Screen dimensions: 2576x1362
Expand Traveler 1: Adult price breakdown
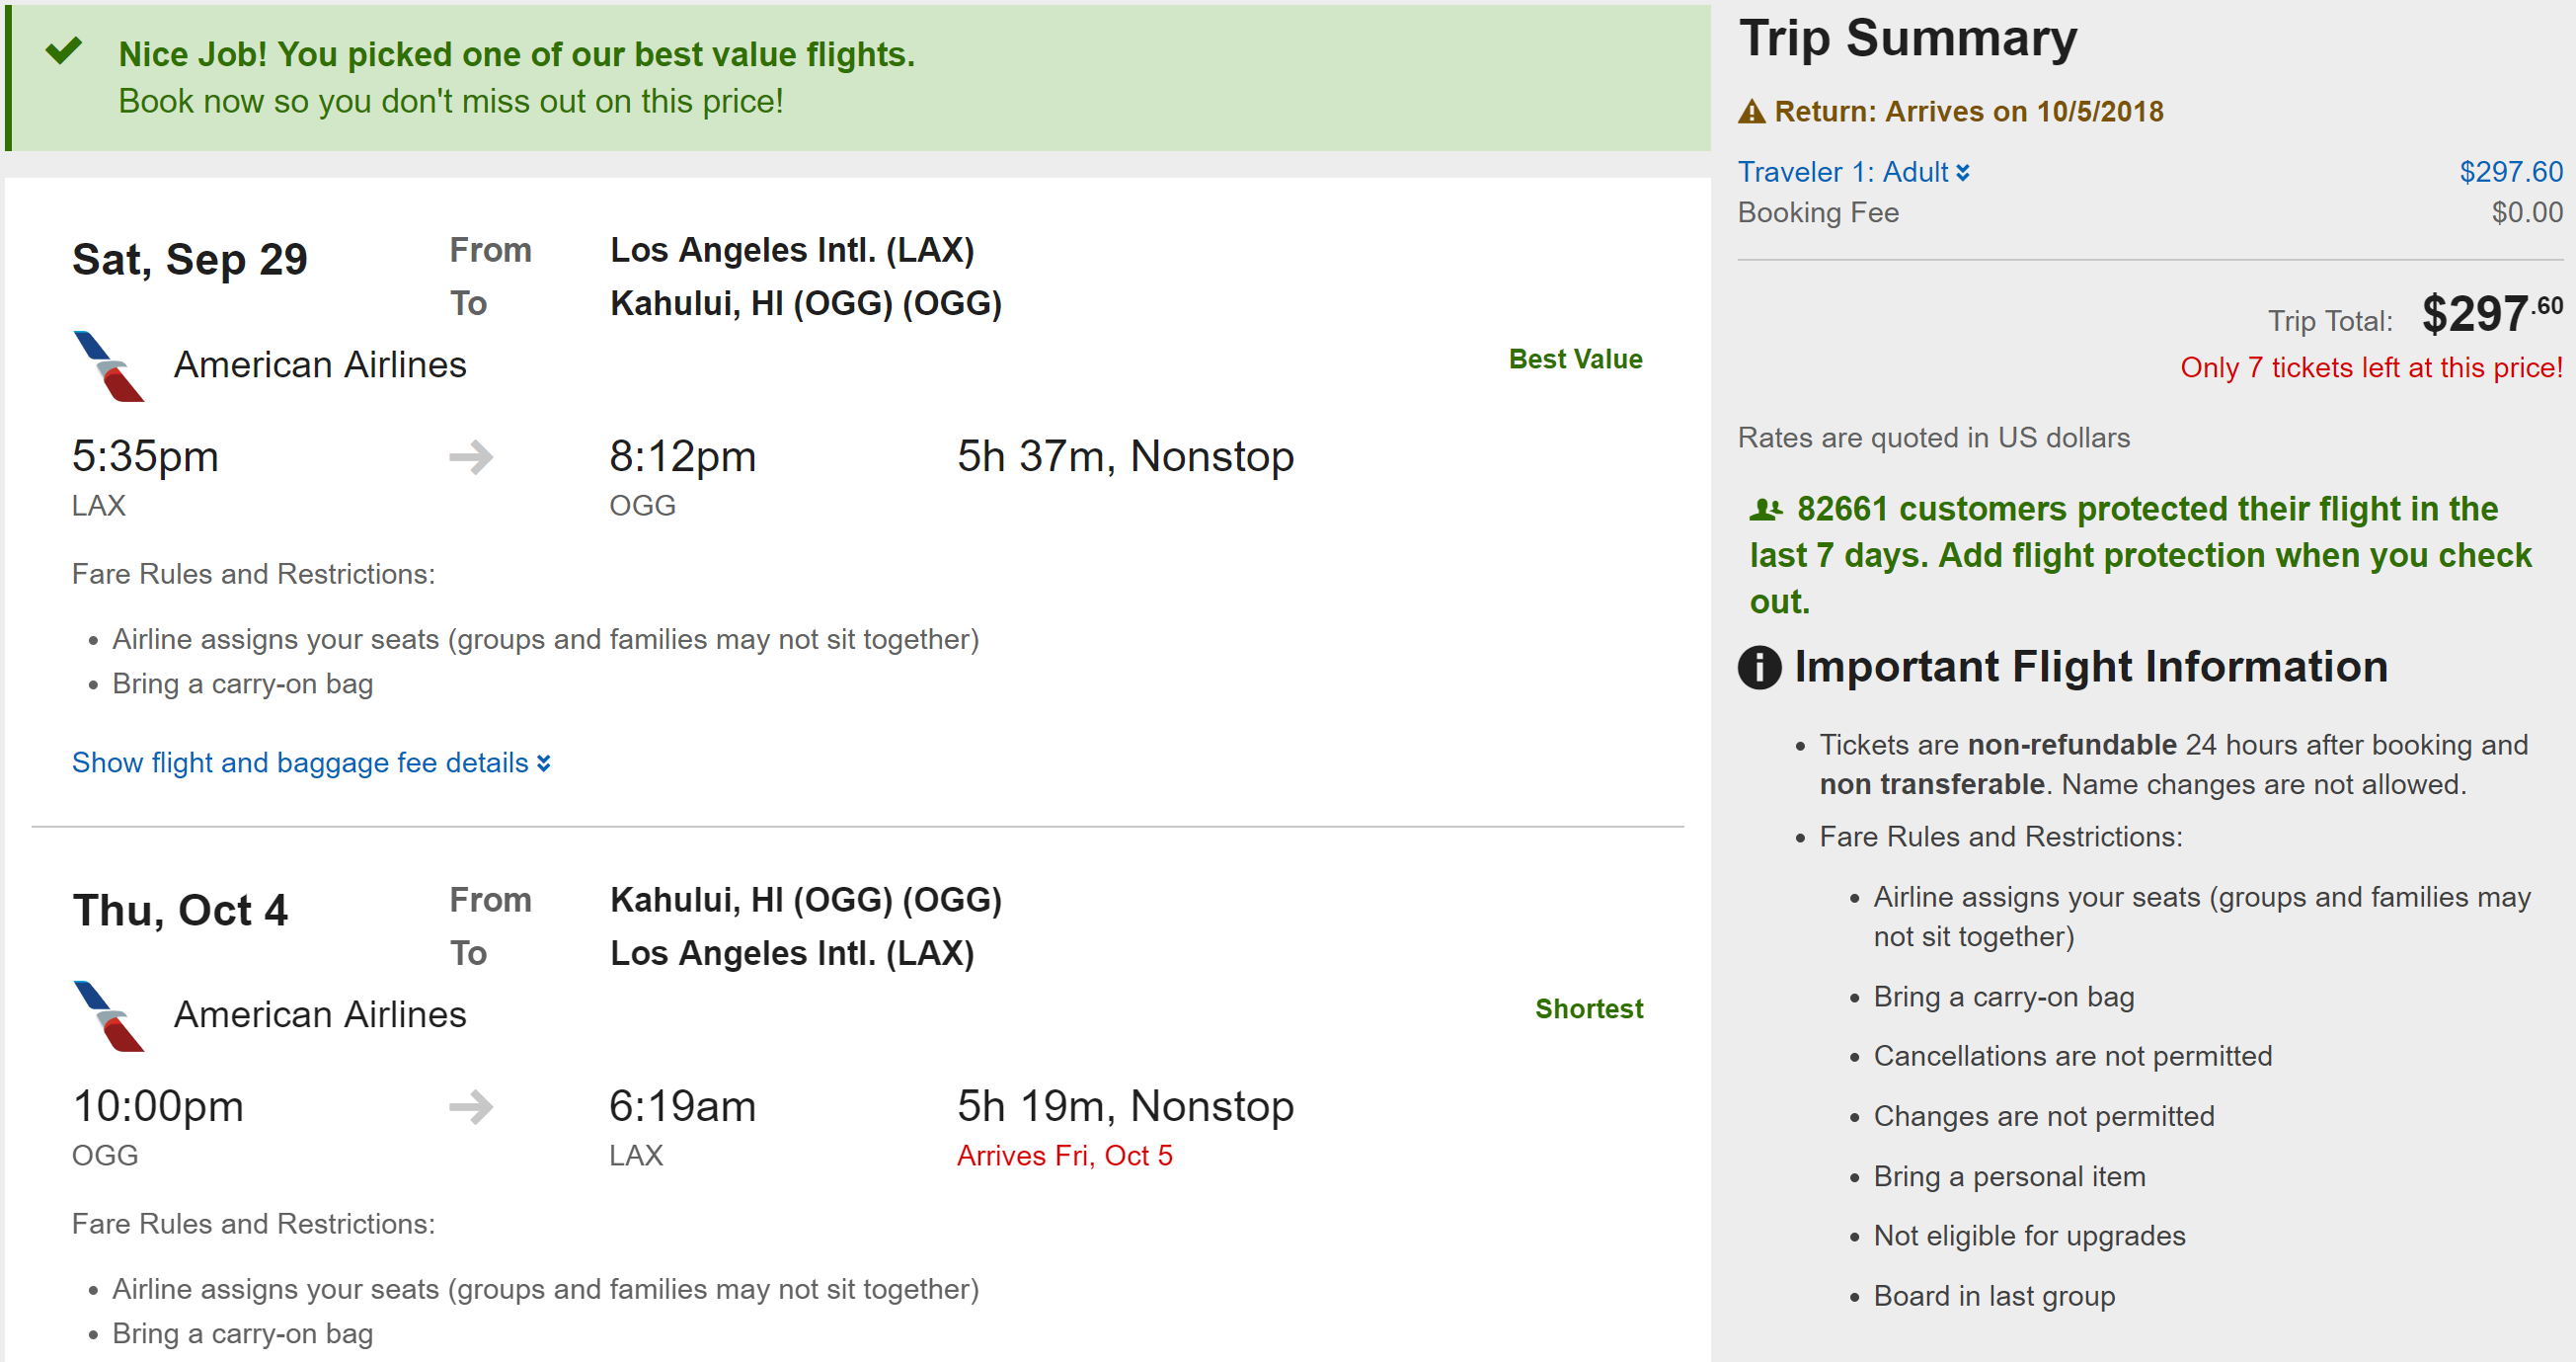point(1842,172)
